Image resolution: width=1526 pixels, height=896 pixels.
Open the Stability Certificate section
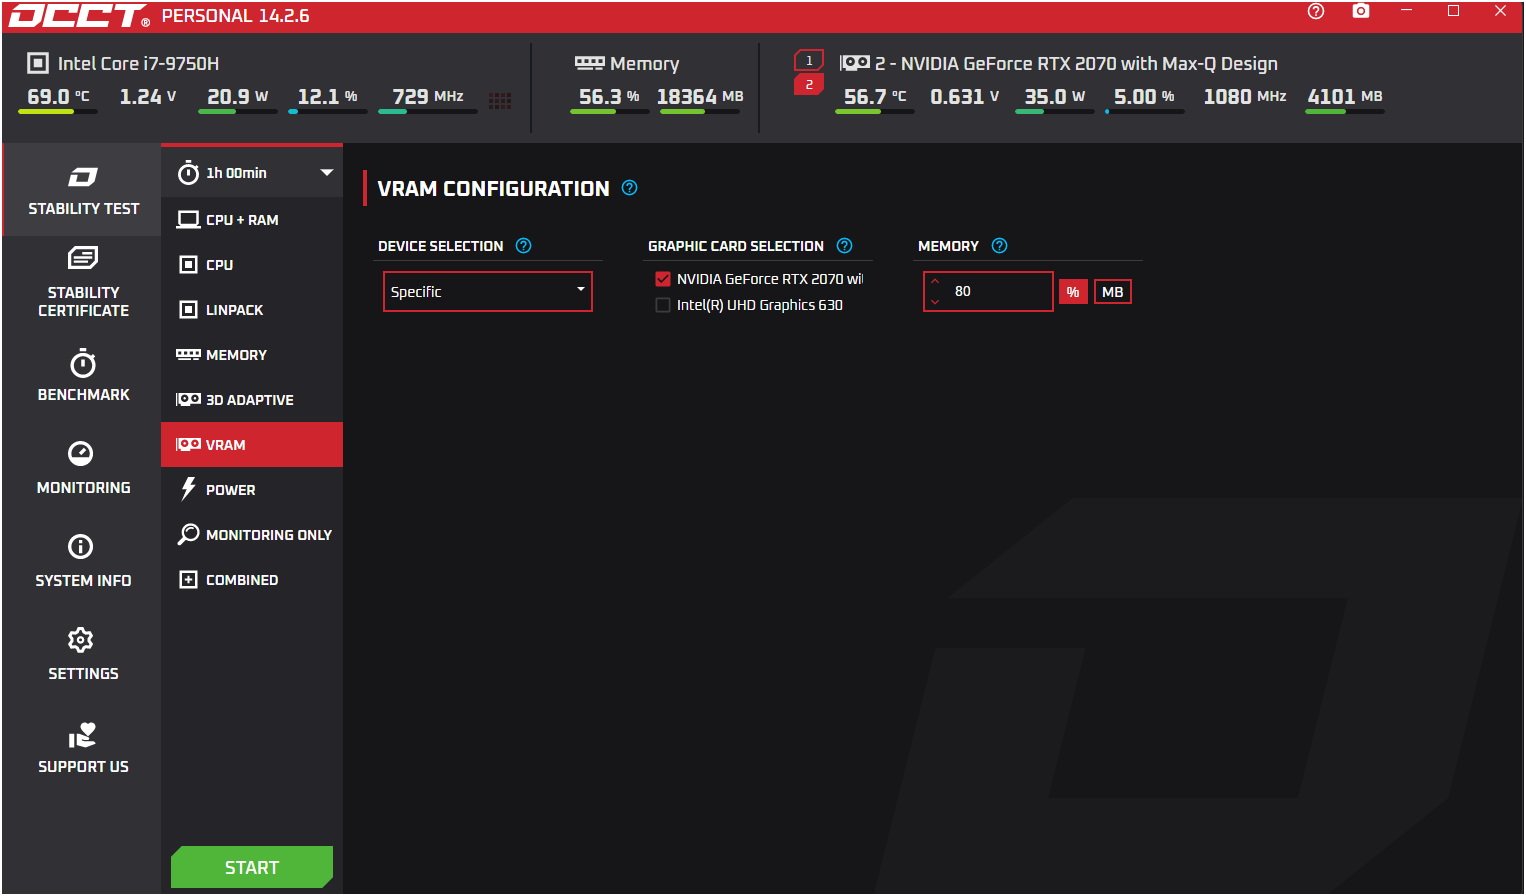pyautogui.click(x=83, y=283)
